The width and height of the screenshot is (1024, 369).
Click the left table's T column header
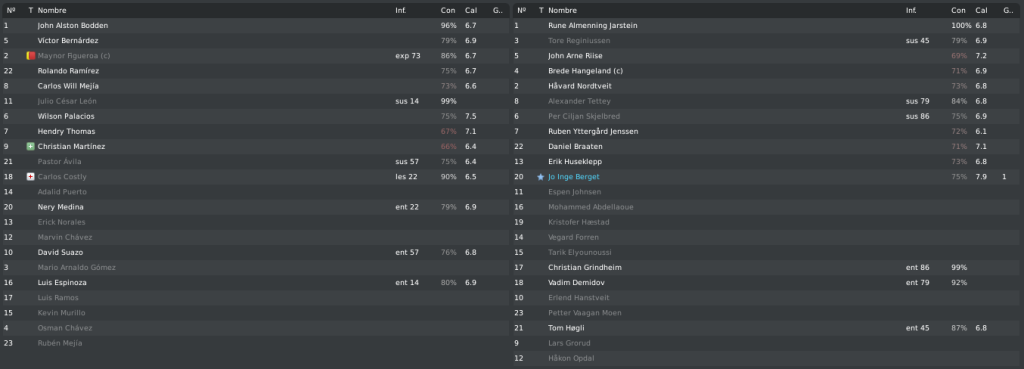[x=31, y=10]
